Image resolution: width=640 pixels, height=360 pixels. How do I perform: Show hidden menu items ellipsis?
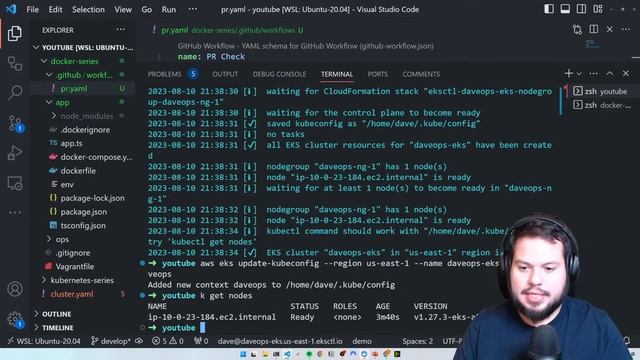[193, 9]
